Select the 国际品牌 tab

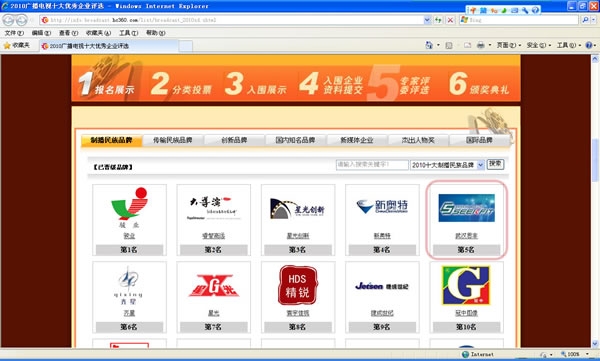tap(479, 140)
